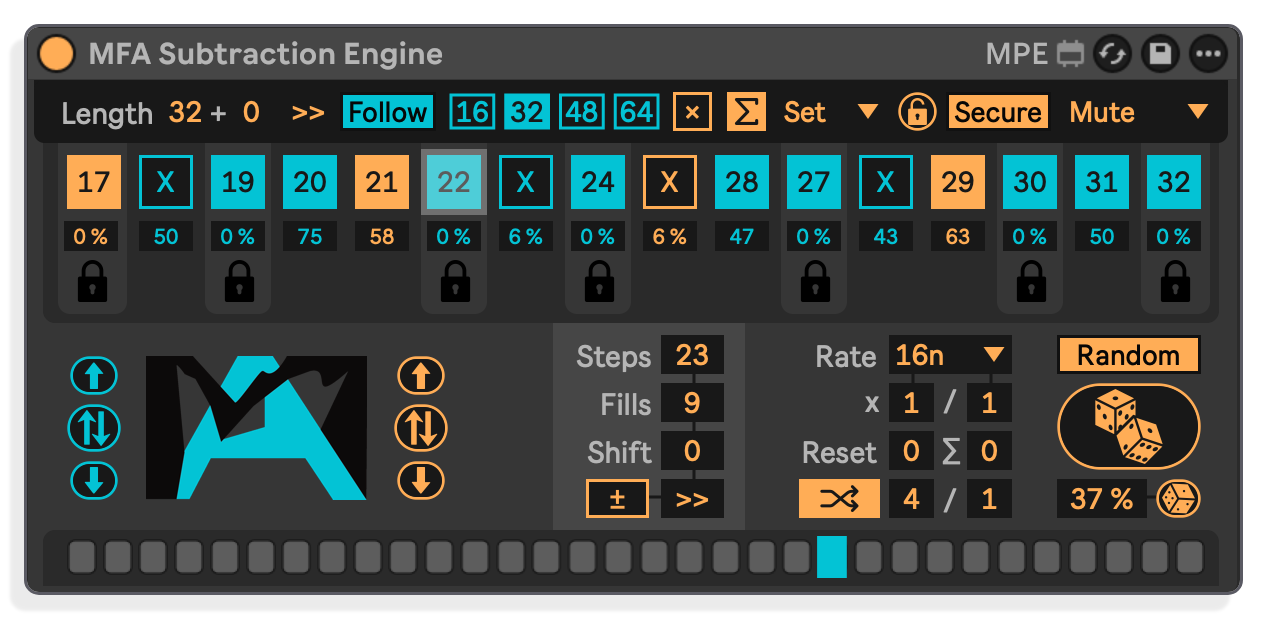Image resolution: width=1267 pixels, height=619 pixels.
Task: Click the lock icon under step 17
Action: (x=93, y=282)
